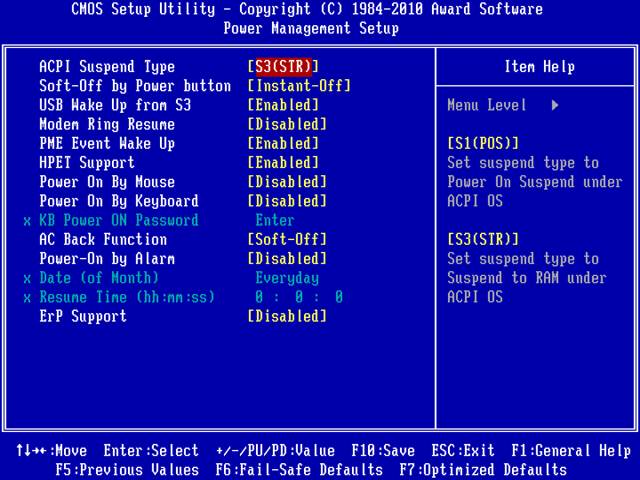Click the Menu Level arrow icon
The height and width of the screenshot is (480, 640).
(x=555, y=105)
